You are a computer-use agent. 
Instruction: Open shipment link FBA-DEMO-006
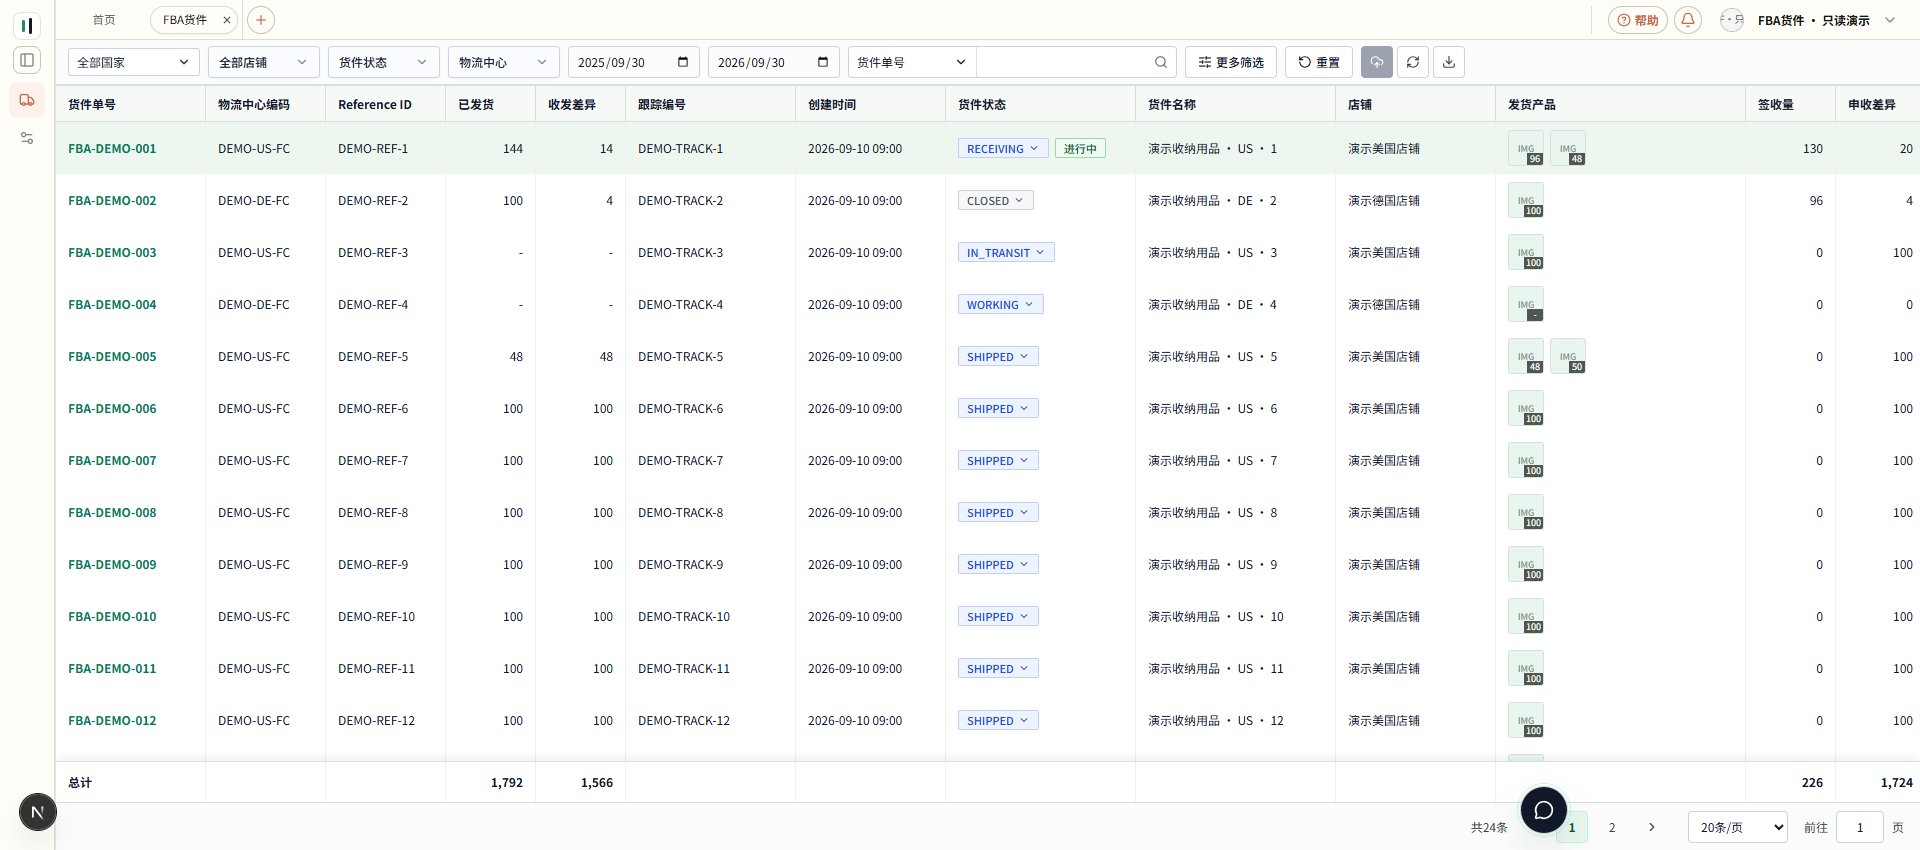point(112,408)
